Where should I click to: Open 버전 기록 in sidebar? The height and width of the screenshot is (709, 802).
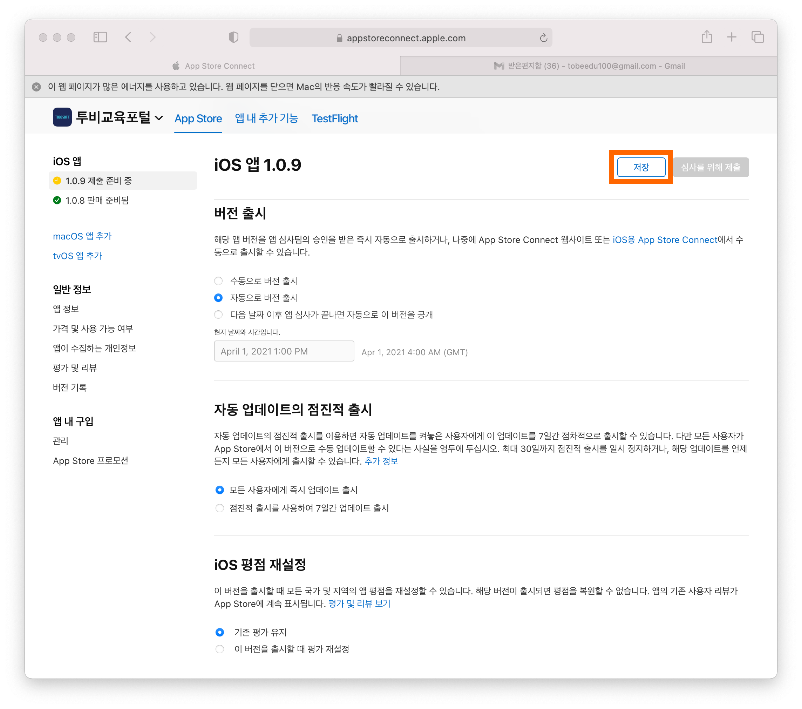[x=70, y=387]
